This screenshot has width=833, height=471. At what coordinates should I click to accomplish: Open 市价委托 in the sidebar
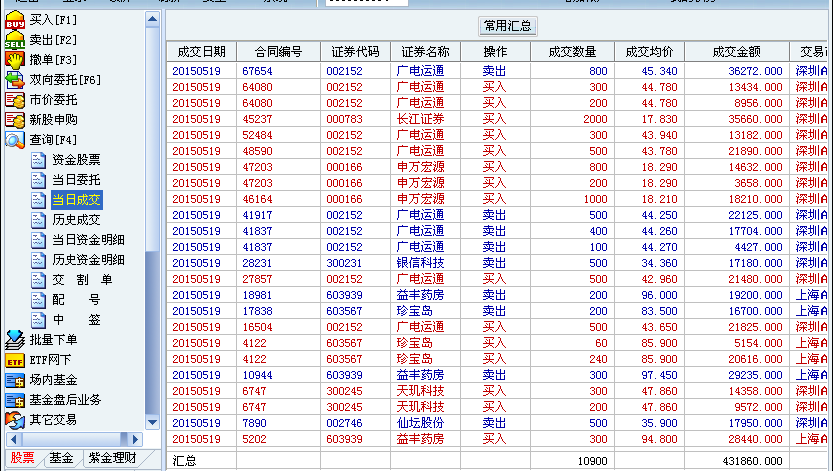pyautogui.click(x=52, y=100)
